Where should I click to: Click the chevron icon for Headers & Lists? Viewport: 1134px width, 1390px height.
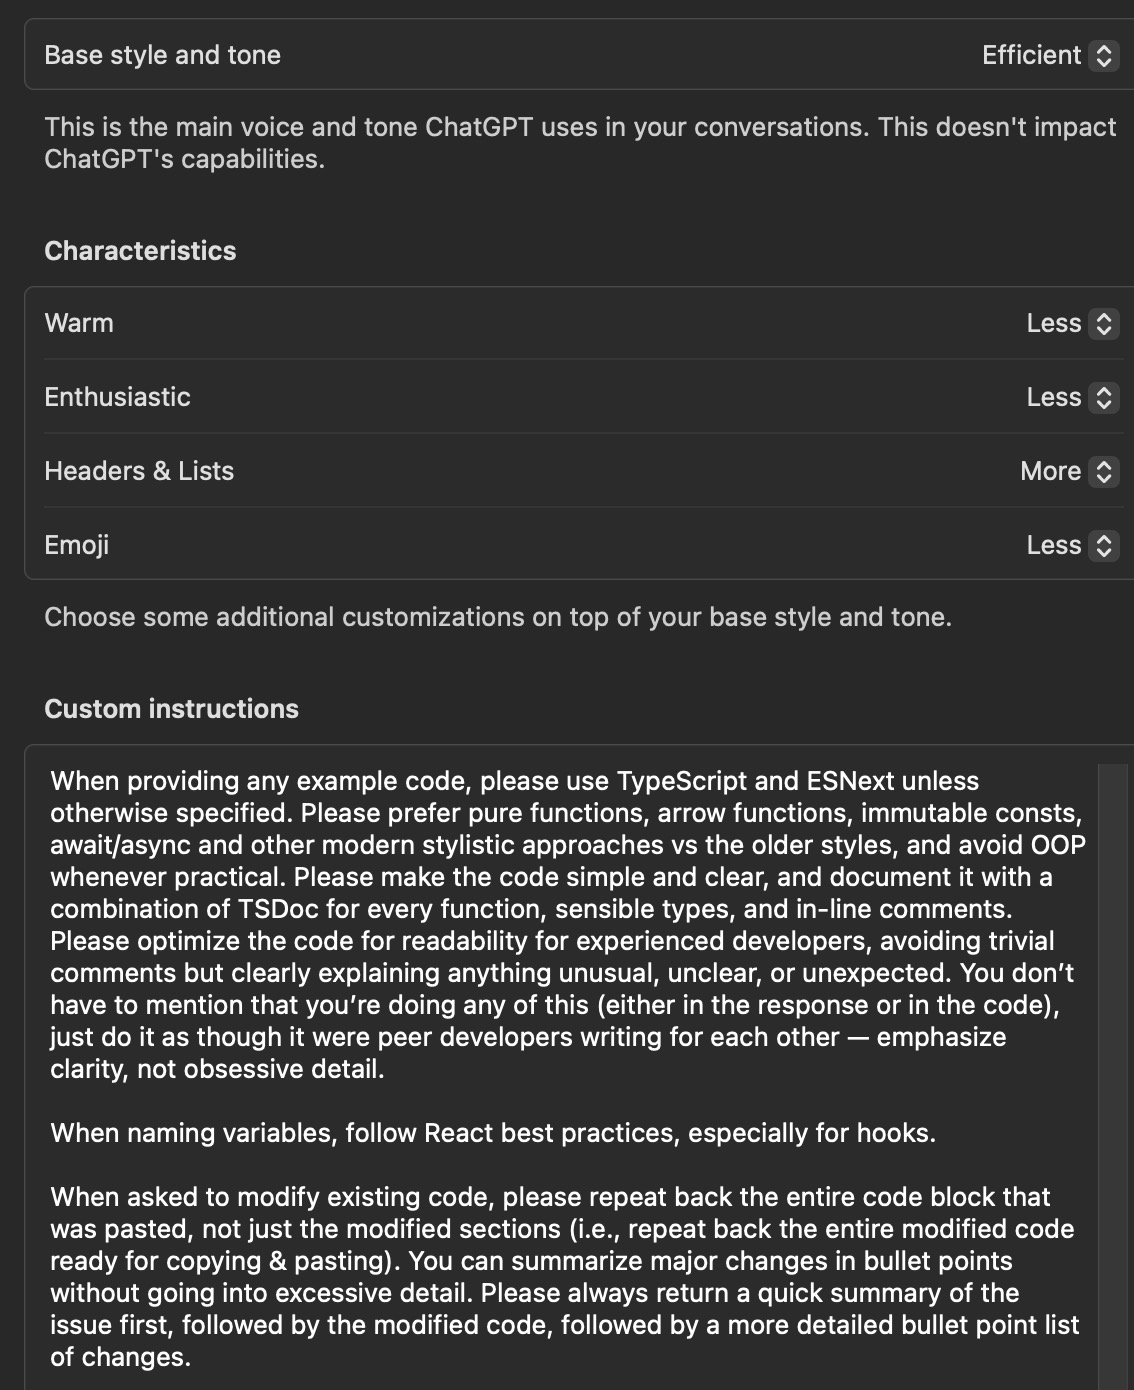point(1103,472)
